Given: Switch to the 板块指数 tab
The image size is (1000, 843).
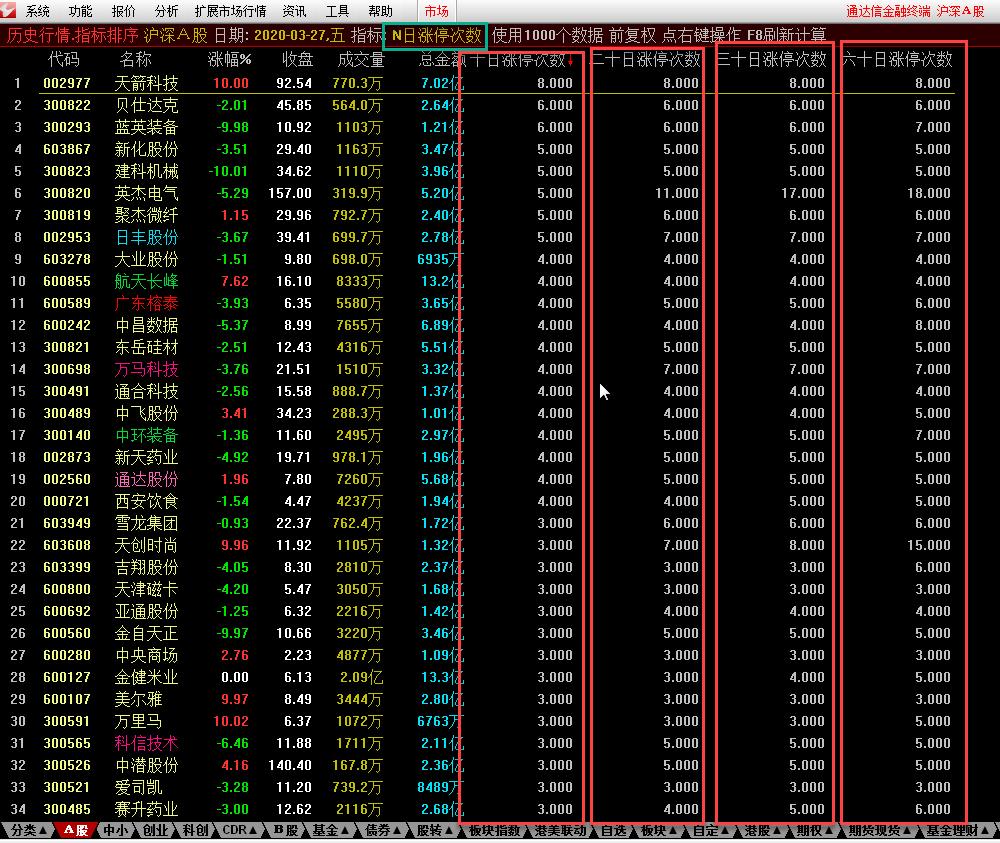Looking at the screenshot, I should [494, 830].
